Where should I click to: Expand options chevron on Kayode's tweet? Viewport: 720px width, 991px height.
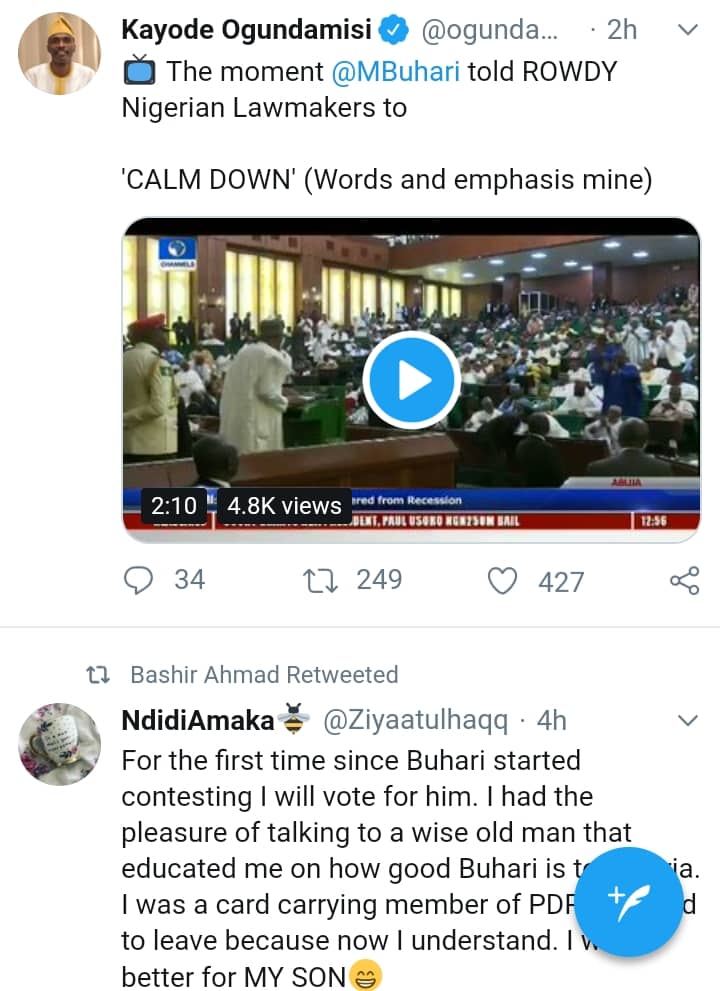tap(687, 31)
